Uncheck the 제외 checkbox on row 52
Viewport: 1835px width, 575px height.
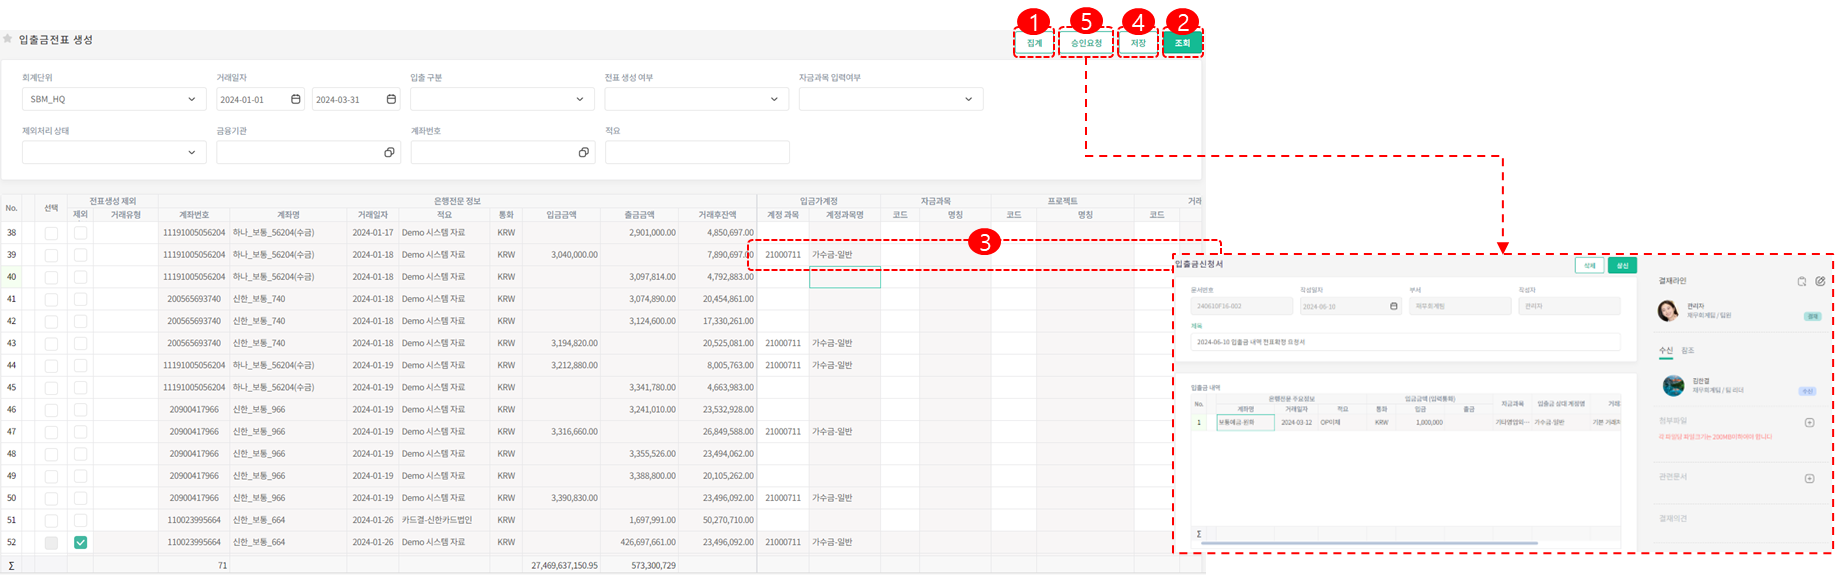click(x=80, y=543)
